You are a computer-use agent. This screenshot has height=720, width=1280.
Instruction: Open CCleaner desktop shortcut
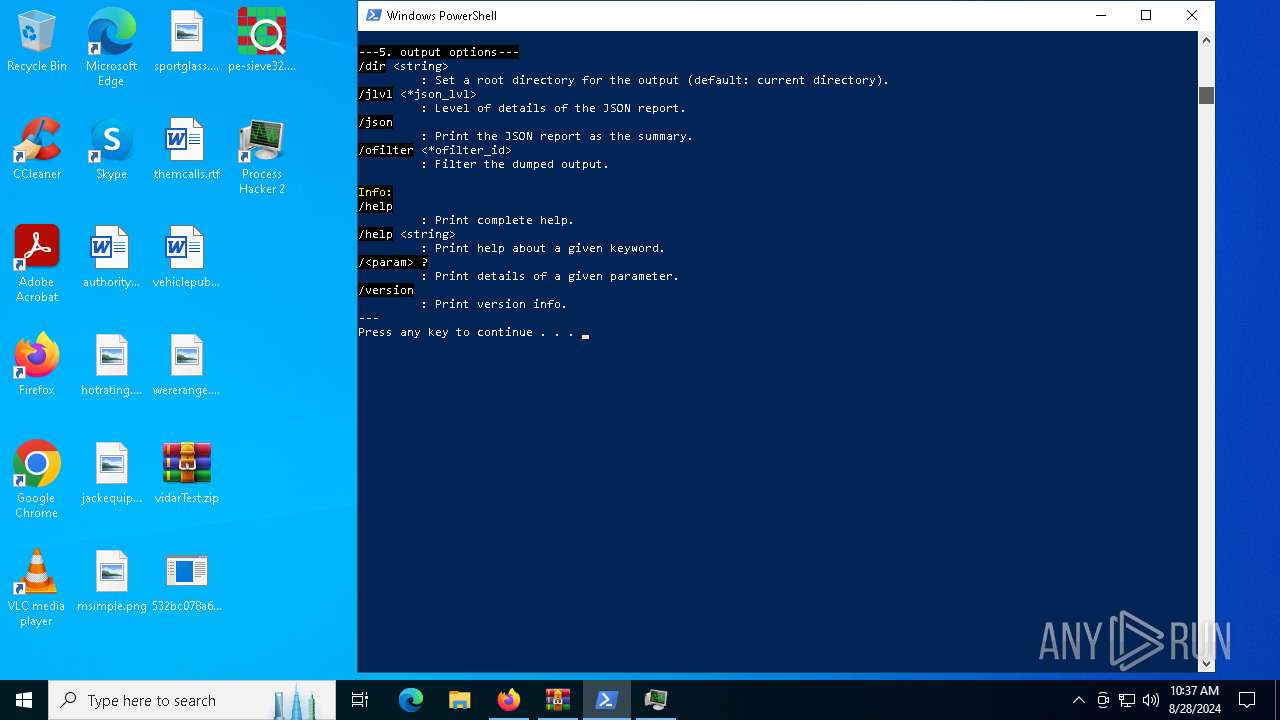[x=37, y=150]
